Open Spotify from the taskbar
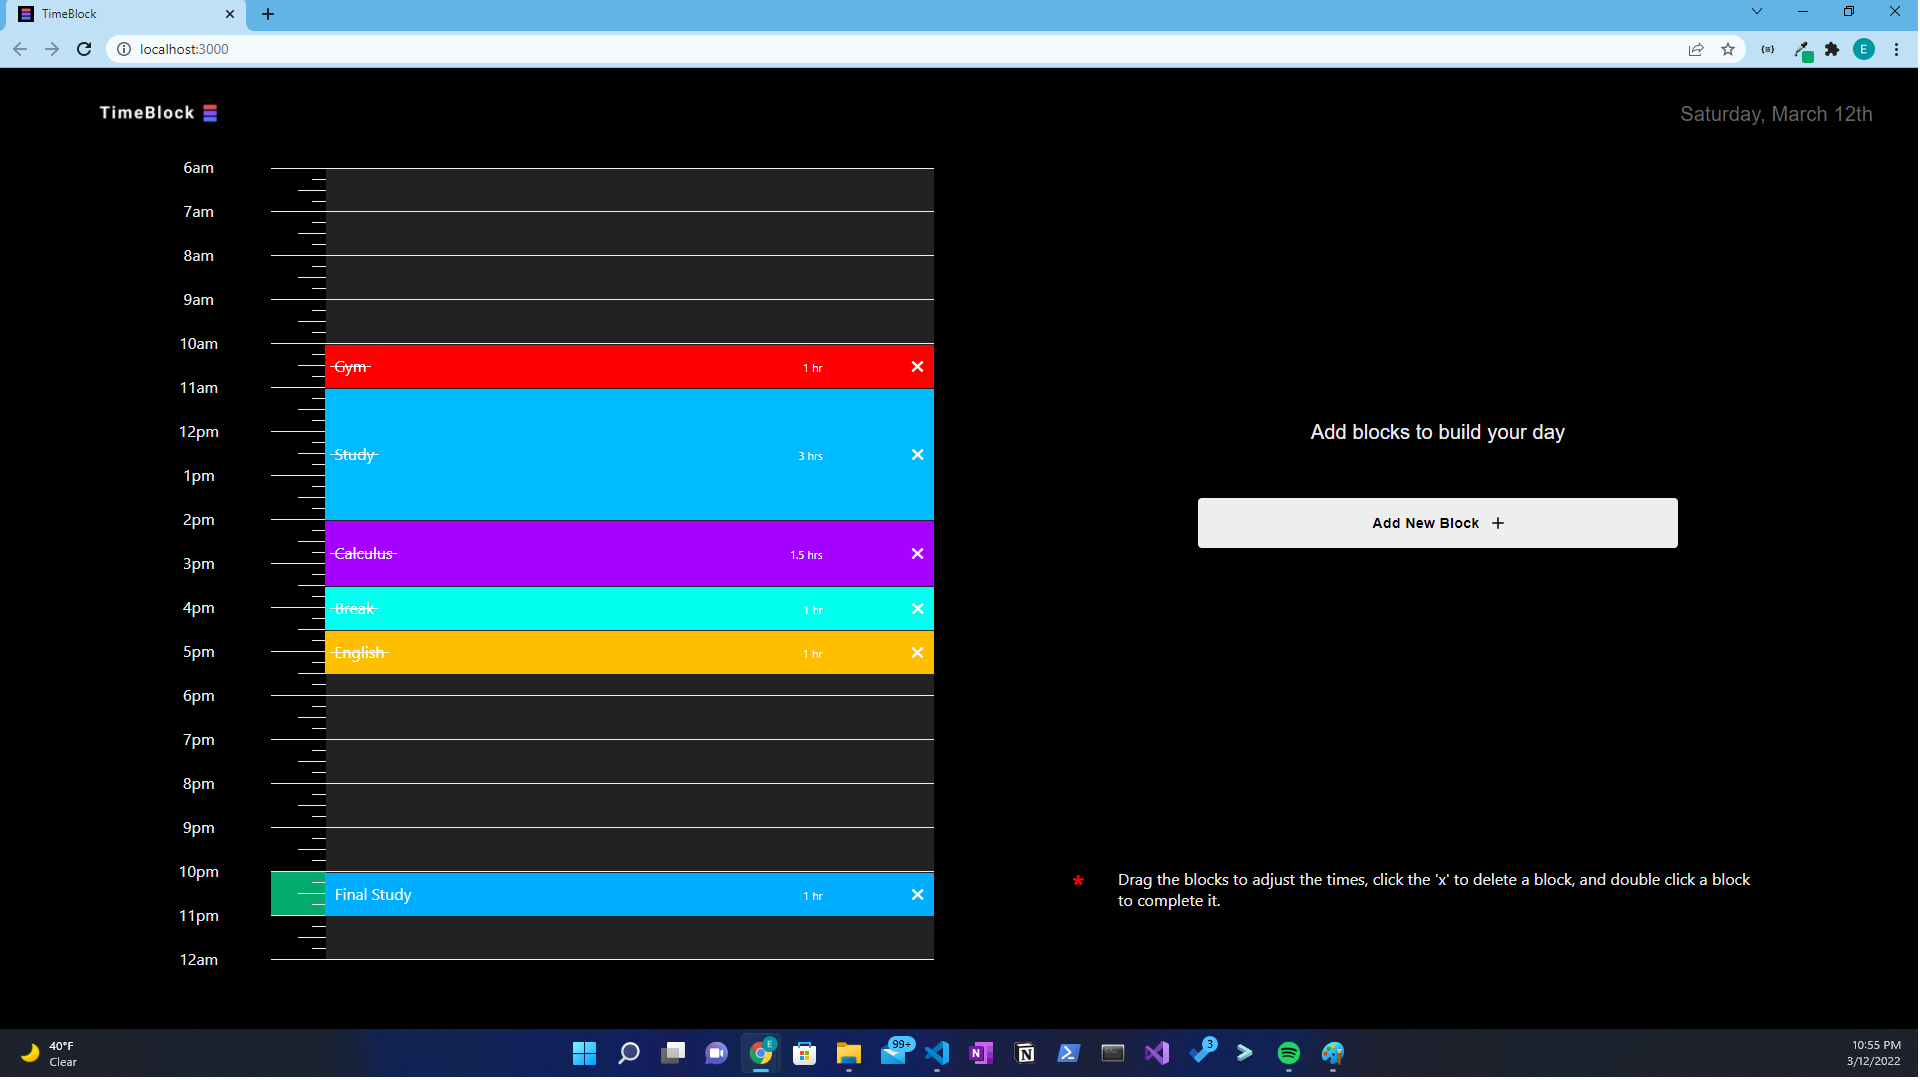1920x1080 pixels. tap(1288, 1053)
